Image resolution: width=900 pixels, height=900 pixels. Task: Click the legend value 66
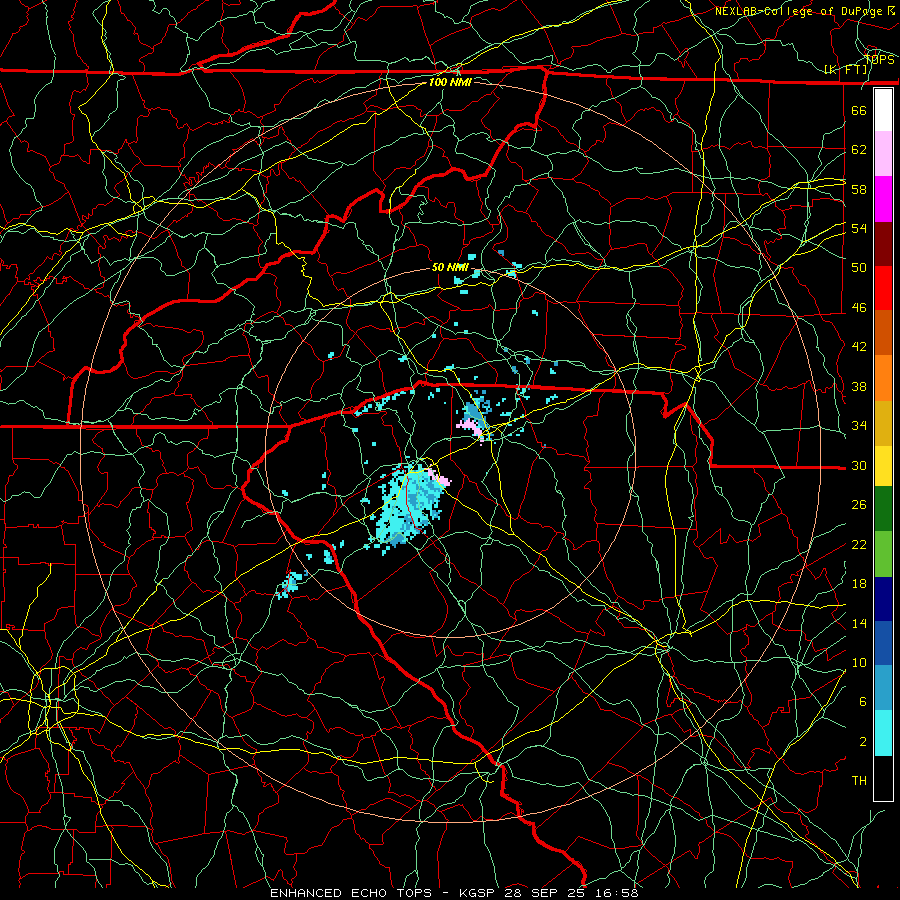tap(859, 110)
